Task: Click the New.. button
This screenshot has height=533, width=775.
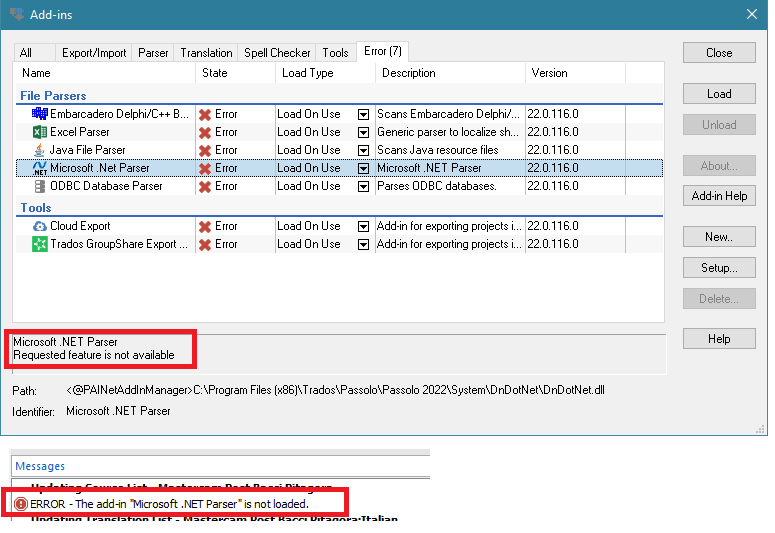Action: tap(719, 237)
